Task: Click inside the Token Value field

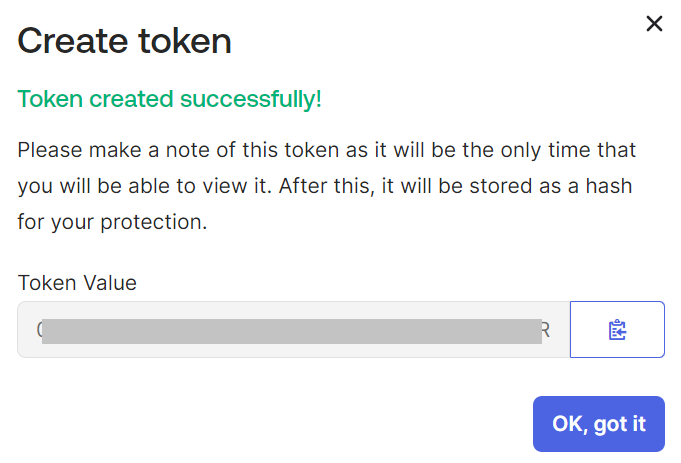Action: coord(294,329)
